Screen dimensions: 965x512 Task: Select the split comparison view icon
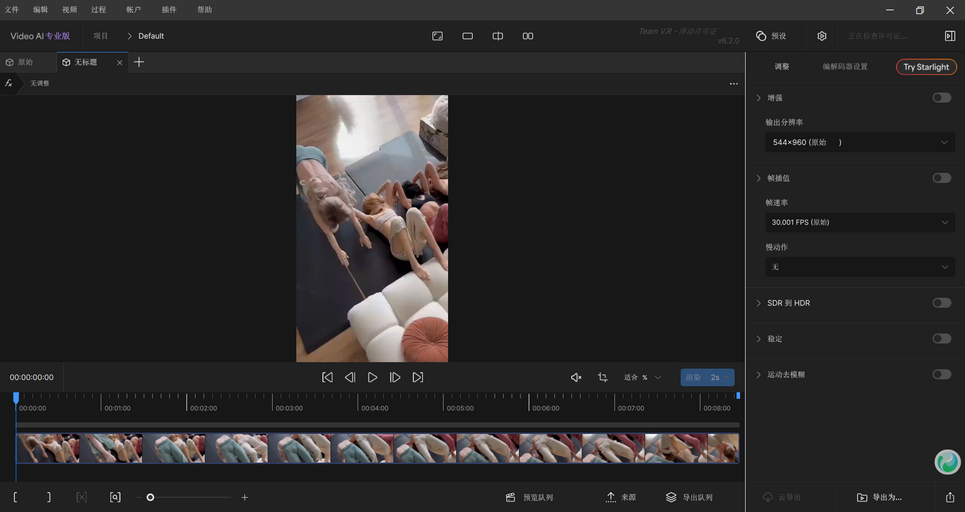498,36
